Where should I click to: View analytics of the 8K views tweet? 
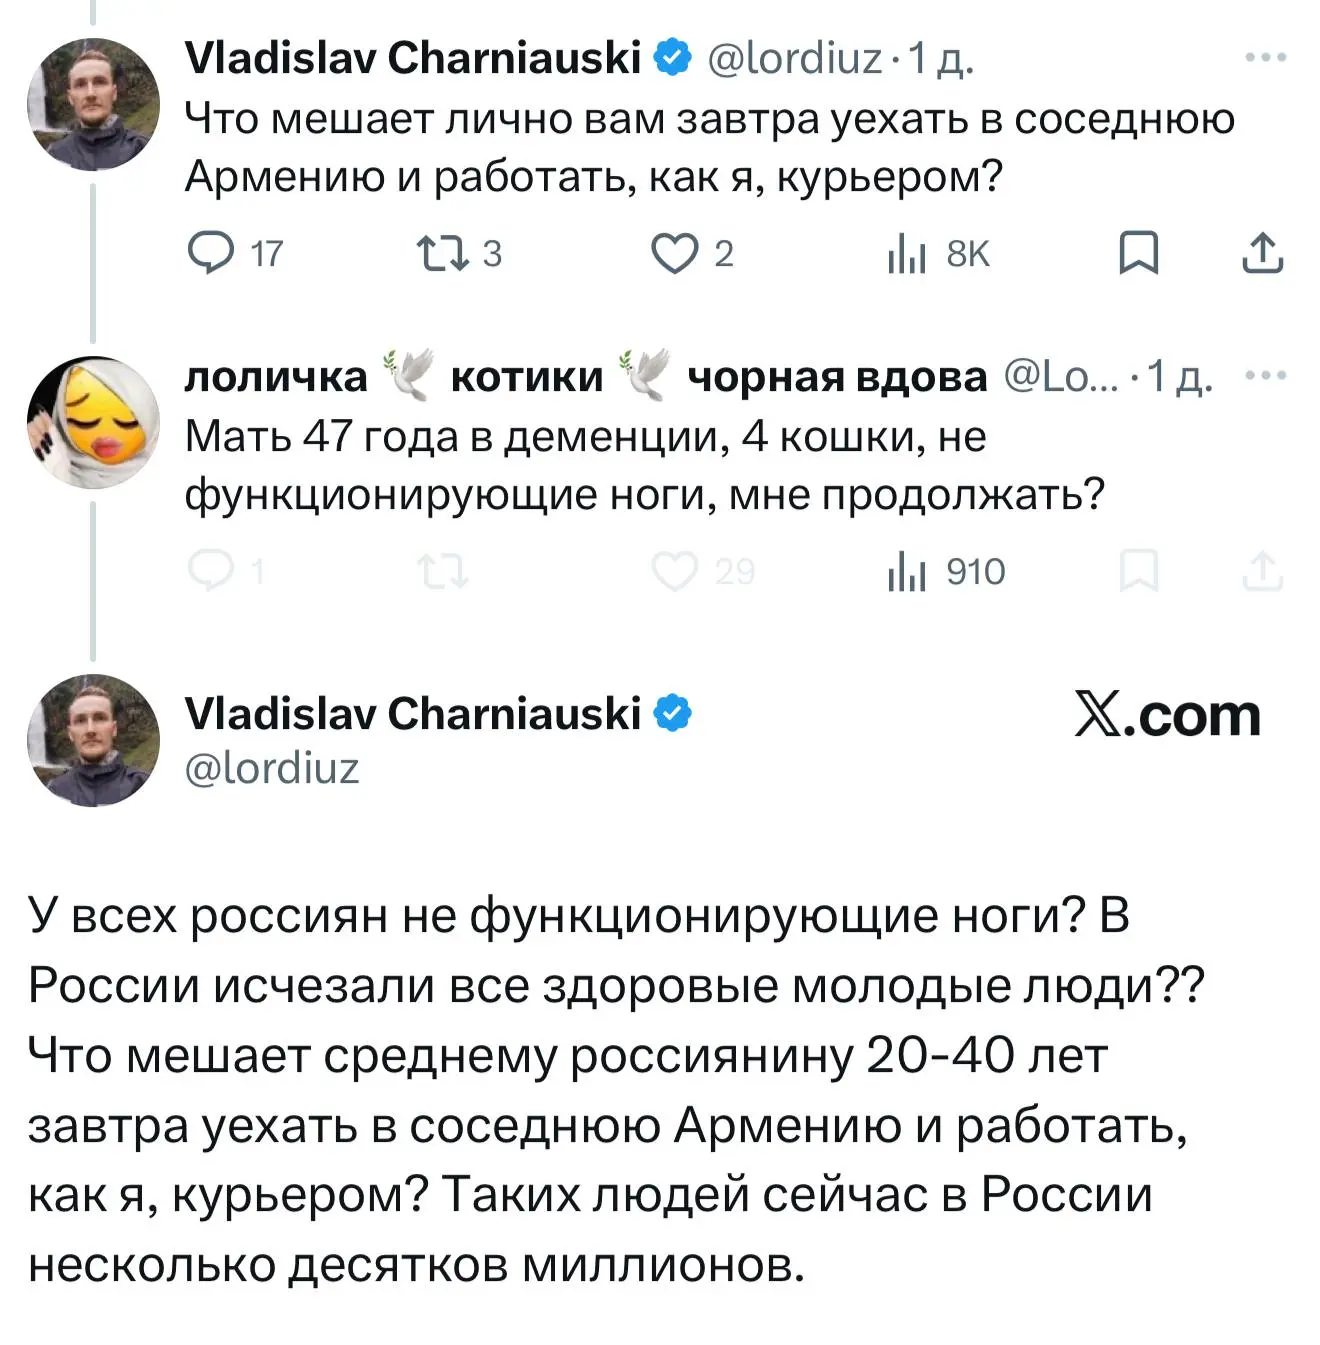point(906,255)
